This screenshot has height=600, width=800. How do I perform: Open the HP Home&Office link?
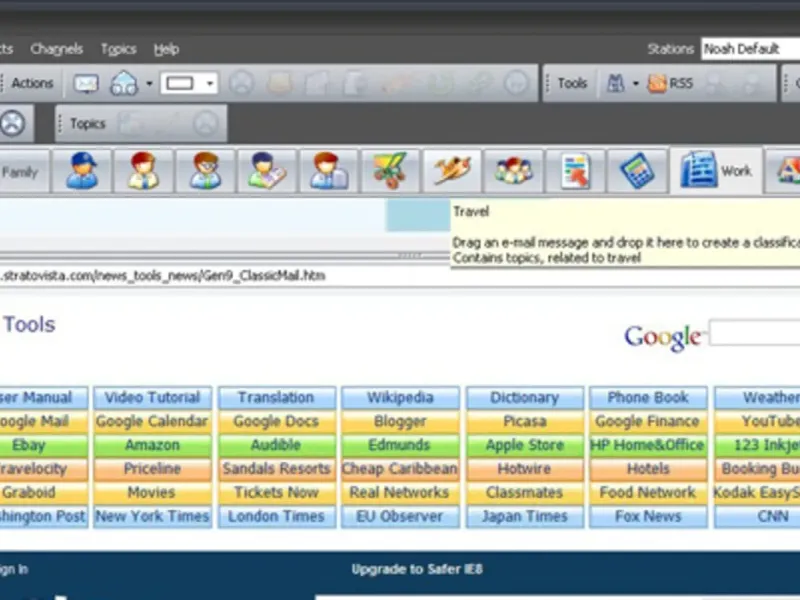(648, 445)
